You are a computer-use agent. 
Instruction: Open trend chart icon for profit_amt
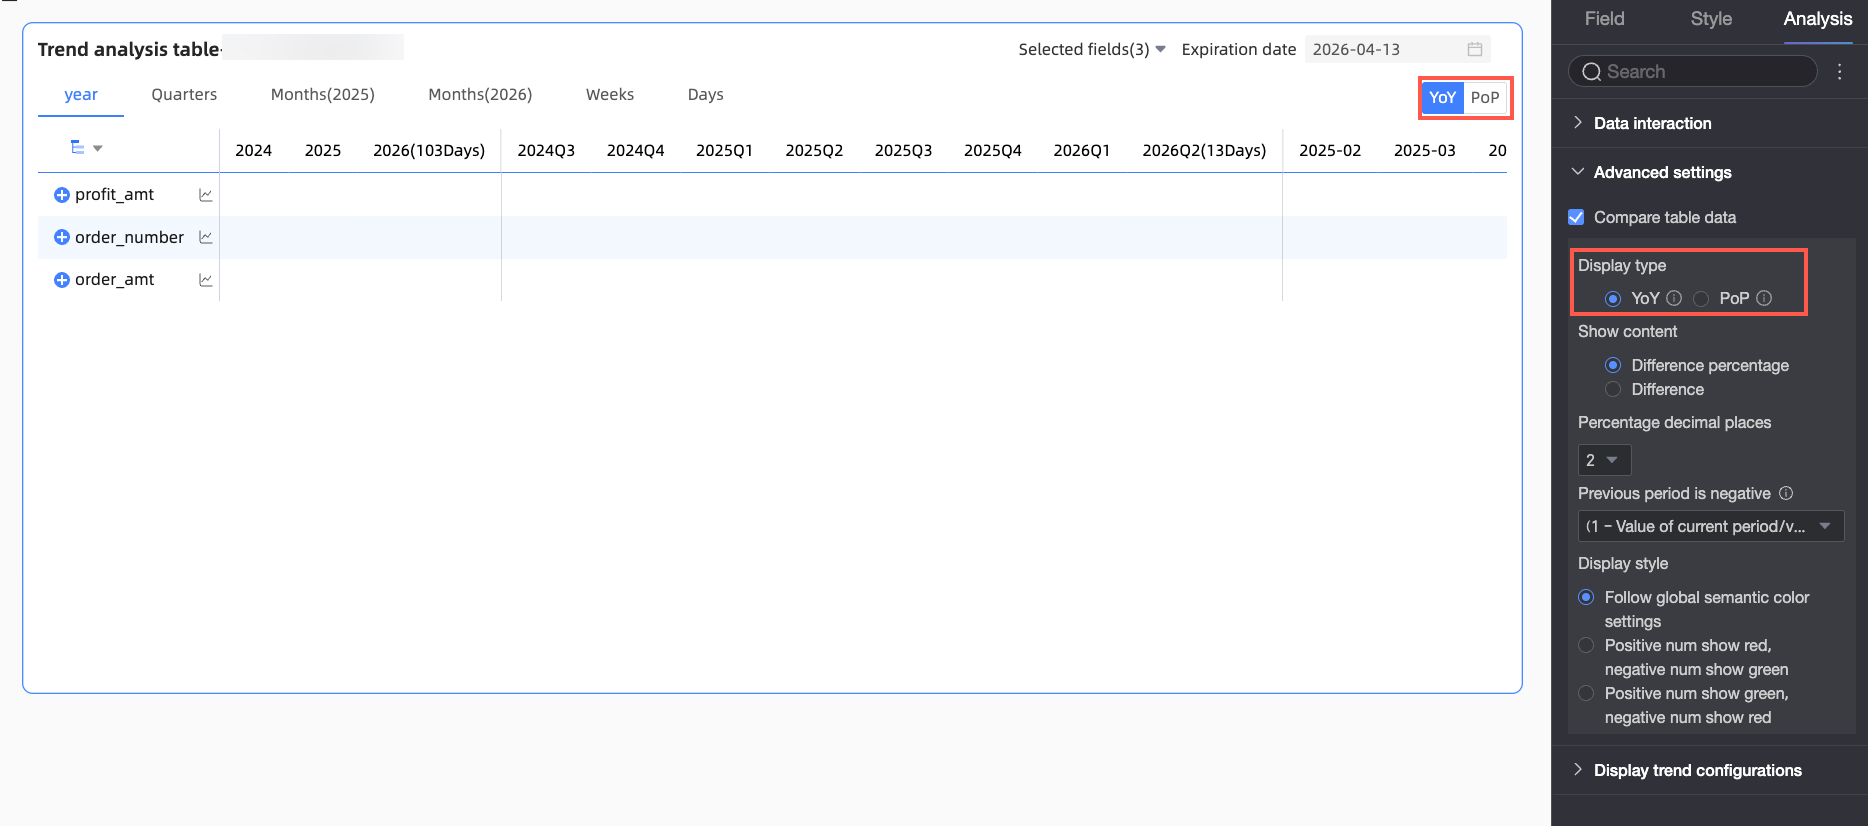[x=206, y=195]
